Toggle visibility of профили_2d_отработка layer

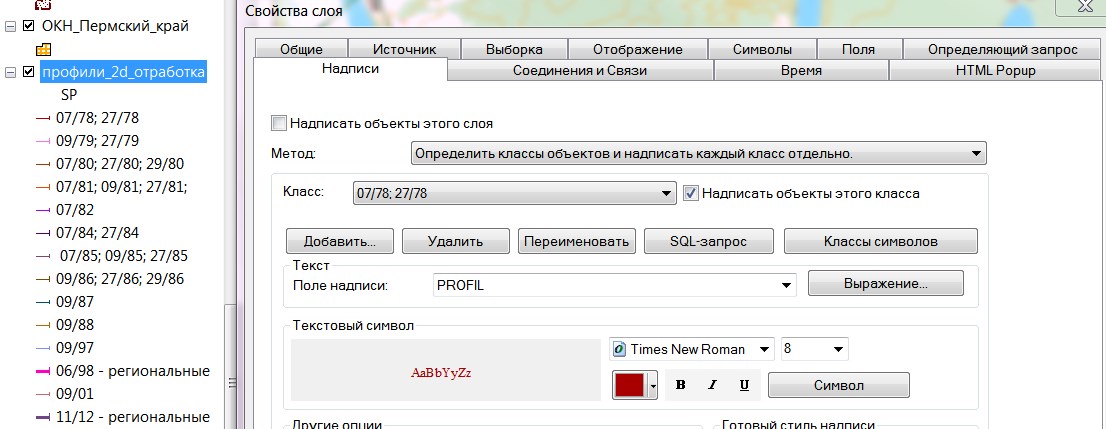click(29, 72)
